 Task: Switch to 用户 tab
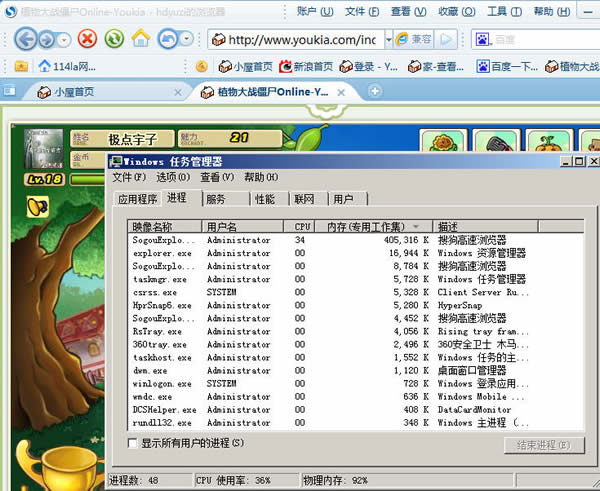[x=347, y=199]
